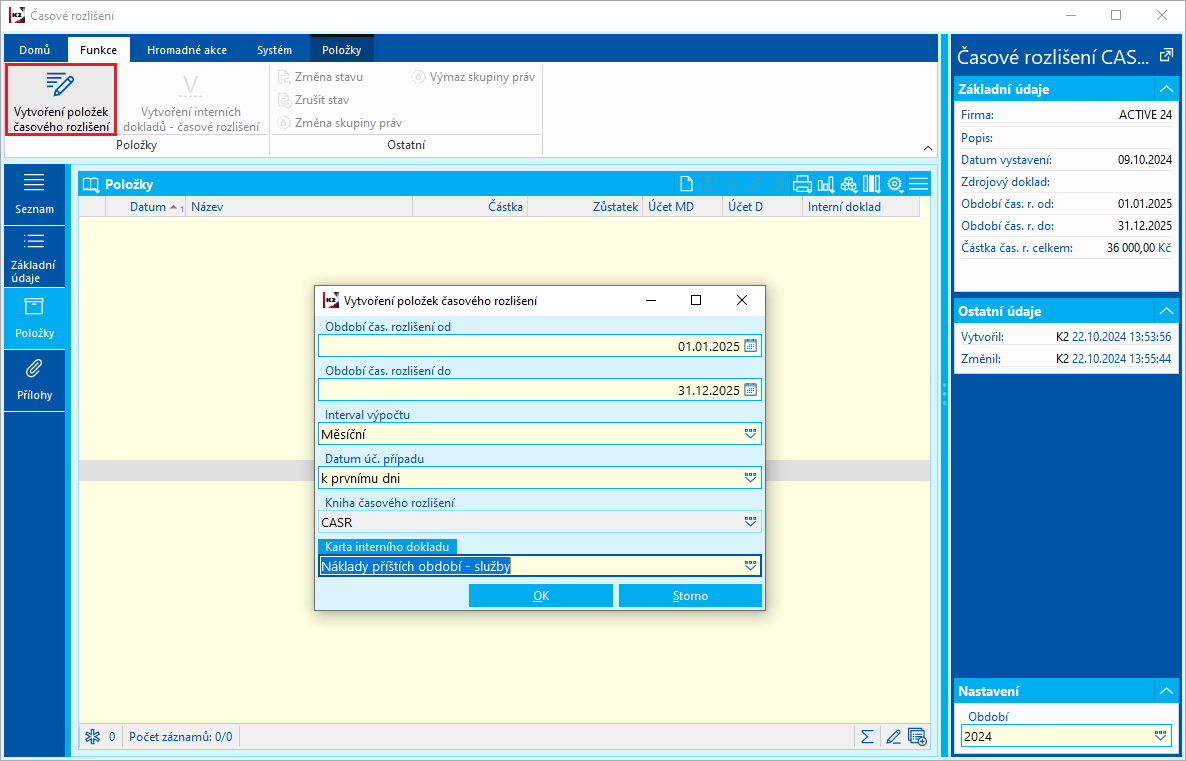Switch to the Domů ribbon tab
Screen dimensions: 1186x761
(35, 50)
